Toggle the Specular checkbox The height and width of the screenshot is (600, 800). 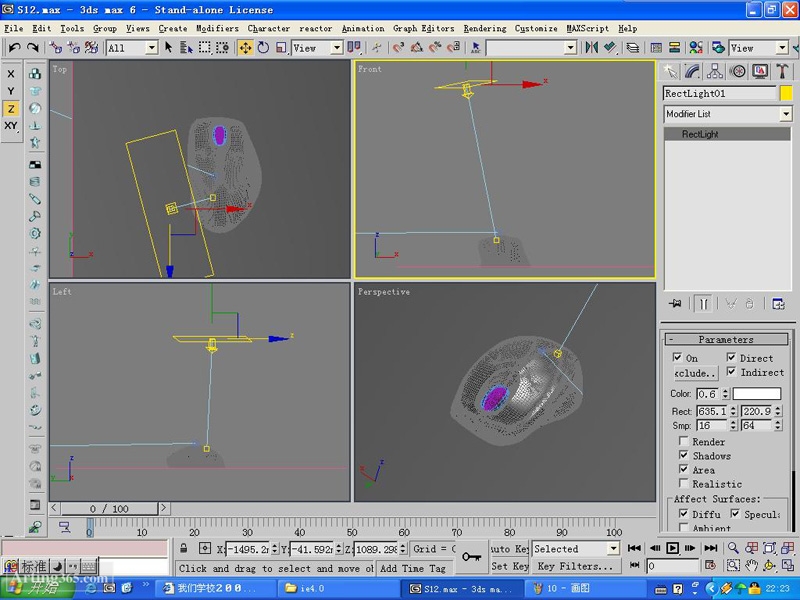click(735, 513)
